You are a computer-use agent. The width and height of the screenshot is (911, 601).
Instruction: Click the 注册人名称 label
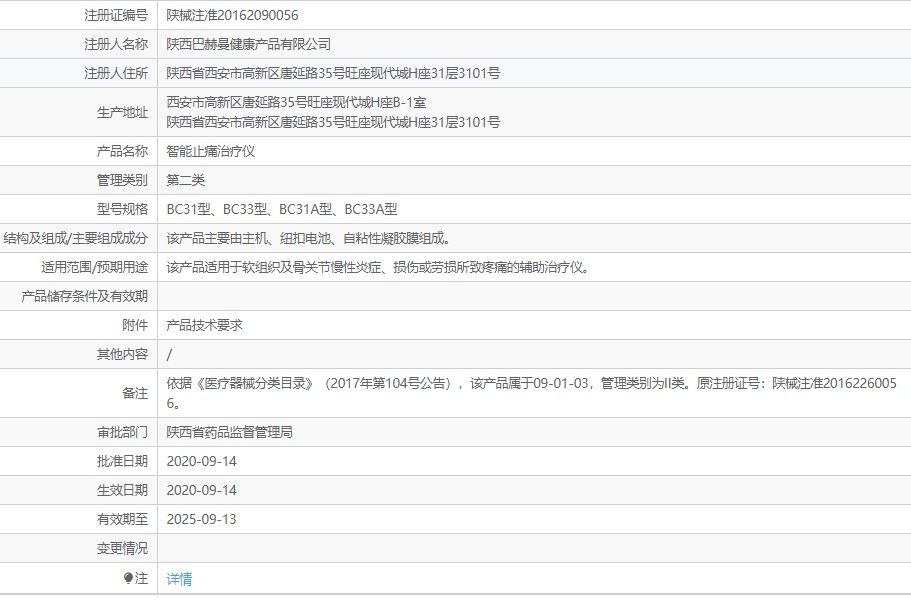pyautogui.click(x=116, y=44)
